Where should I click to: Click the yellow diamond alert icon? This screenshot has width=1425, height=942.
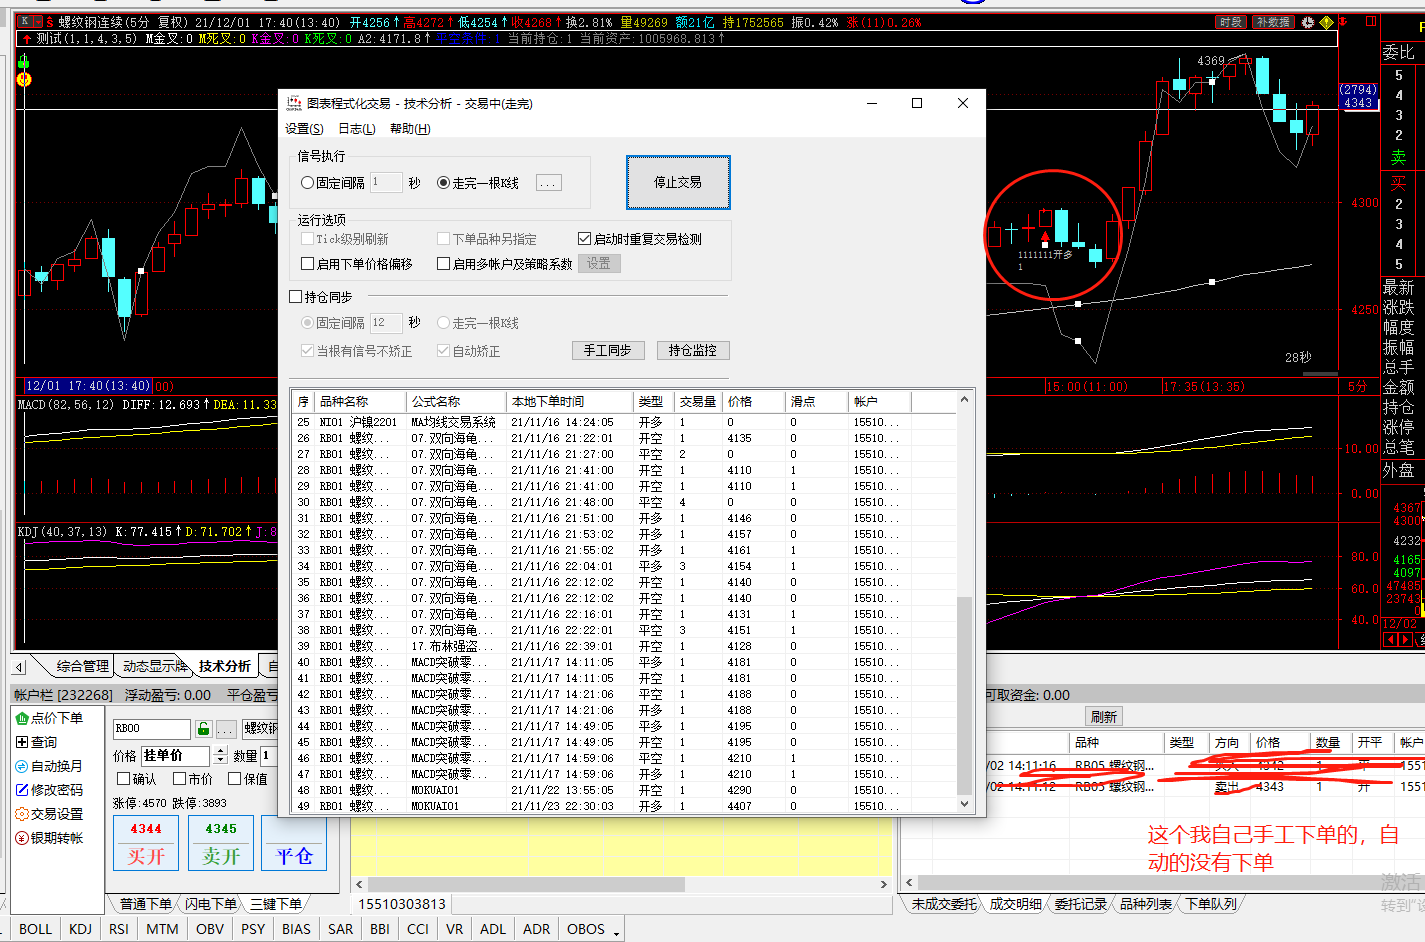pos(1326,22)
